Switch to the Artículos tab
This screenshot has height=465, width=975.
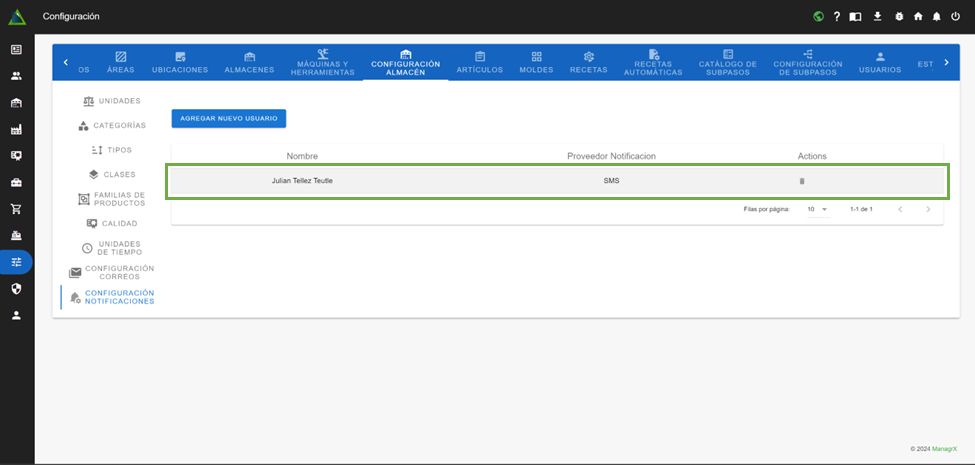(480, 63)
